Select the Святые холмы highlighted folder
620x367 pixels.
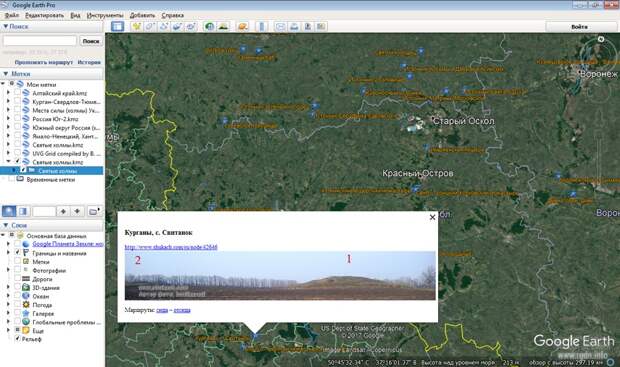pos(58,170)
